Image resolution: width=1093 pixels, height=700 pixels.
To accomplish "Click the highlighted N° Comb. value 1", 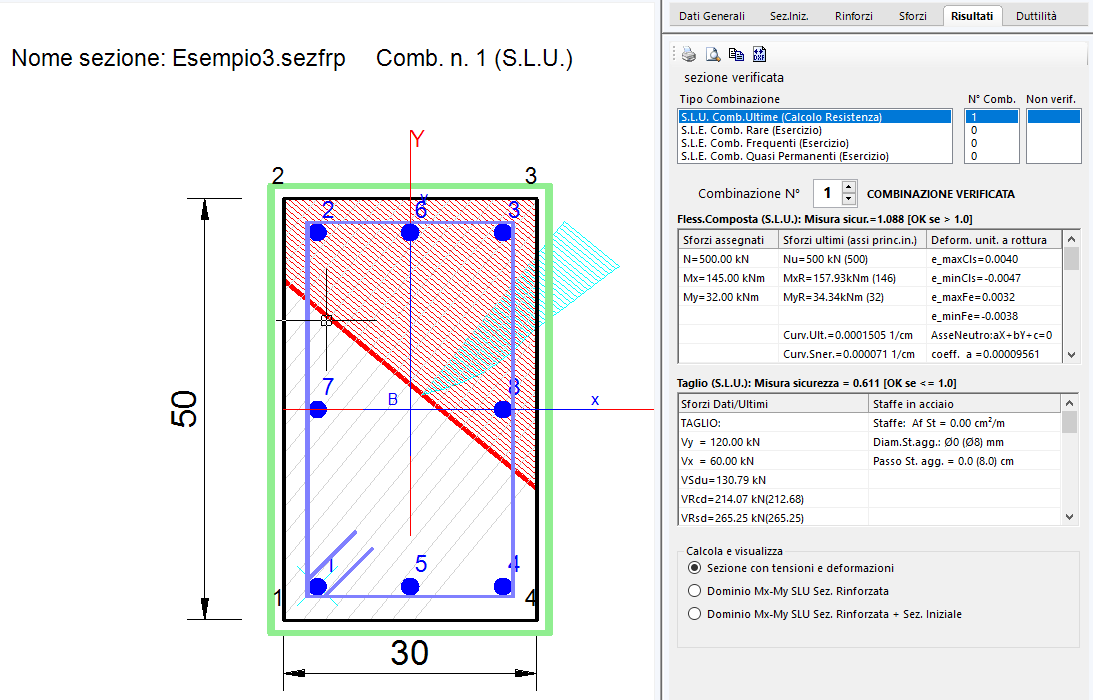I will 992,117.
